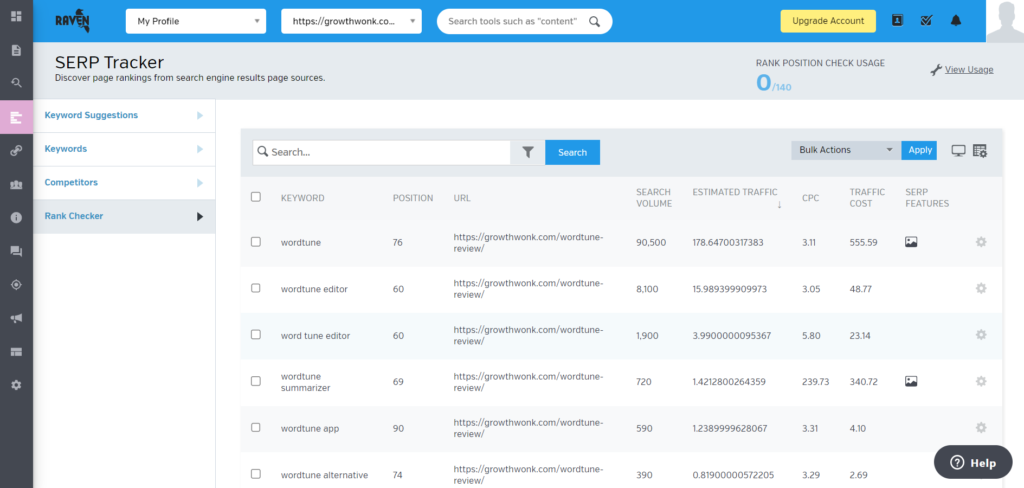Viewport: 1024px width, 488px height.
Task: Sort by Position column header
Action: click(x=413, y=198)
